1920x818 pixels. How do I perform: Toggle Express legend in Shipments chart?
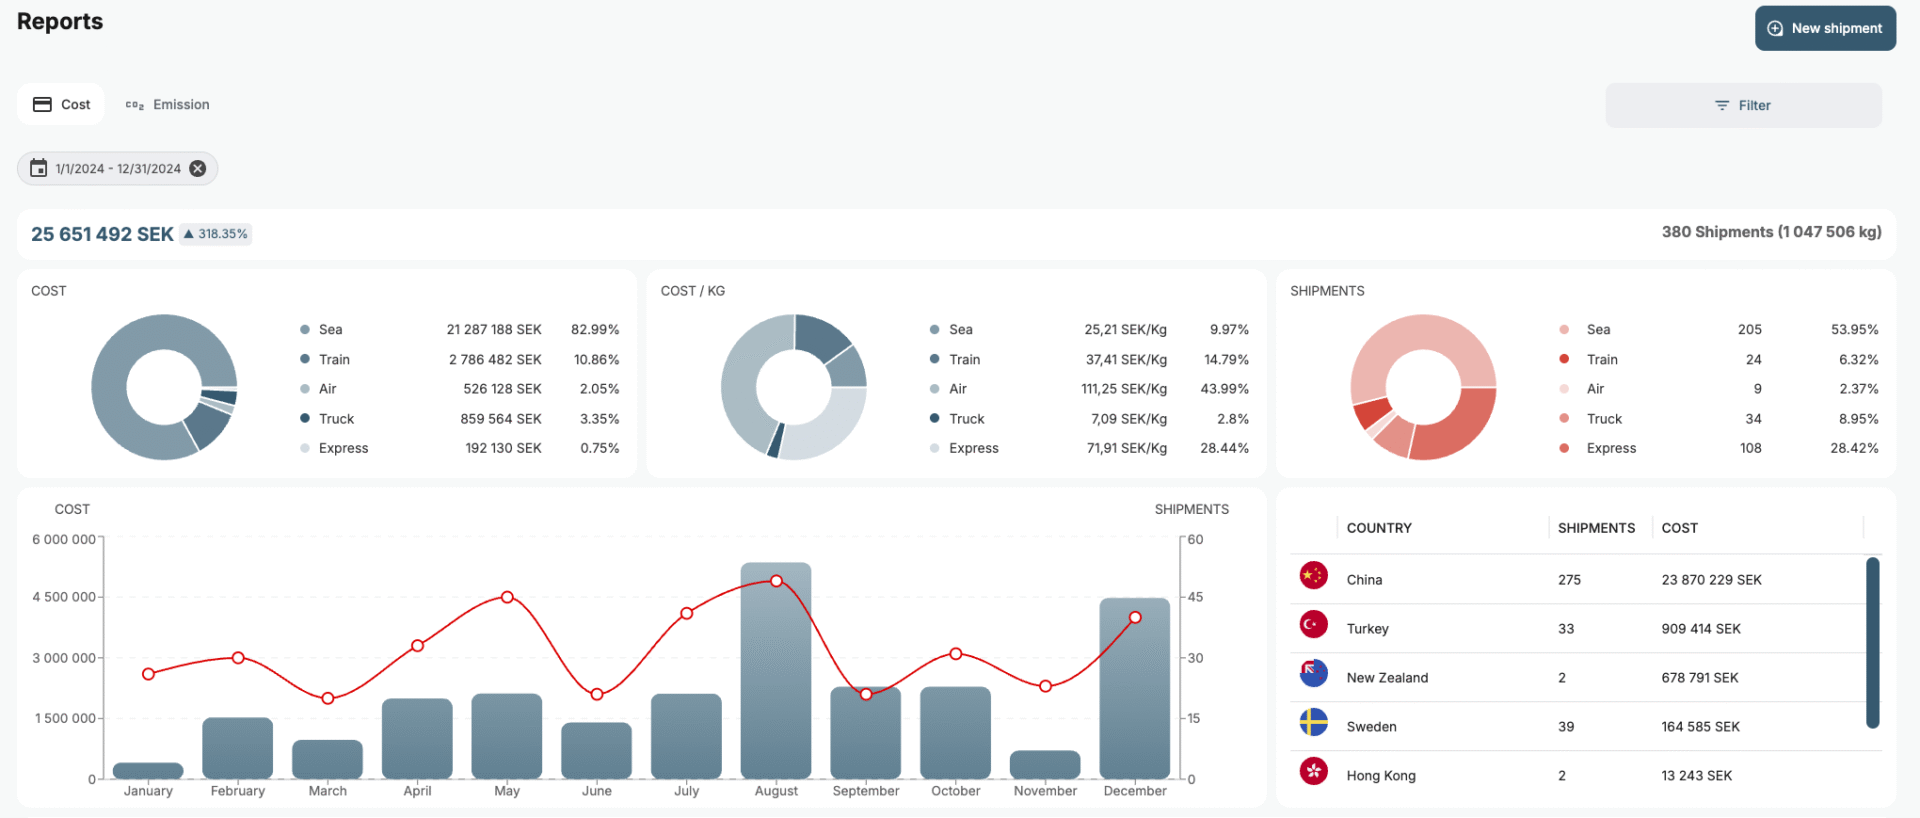tap(1610, 448)
